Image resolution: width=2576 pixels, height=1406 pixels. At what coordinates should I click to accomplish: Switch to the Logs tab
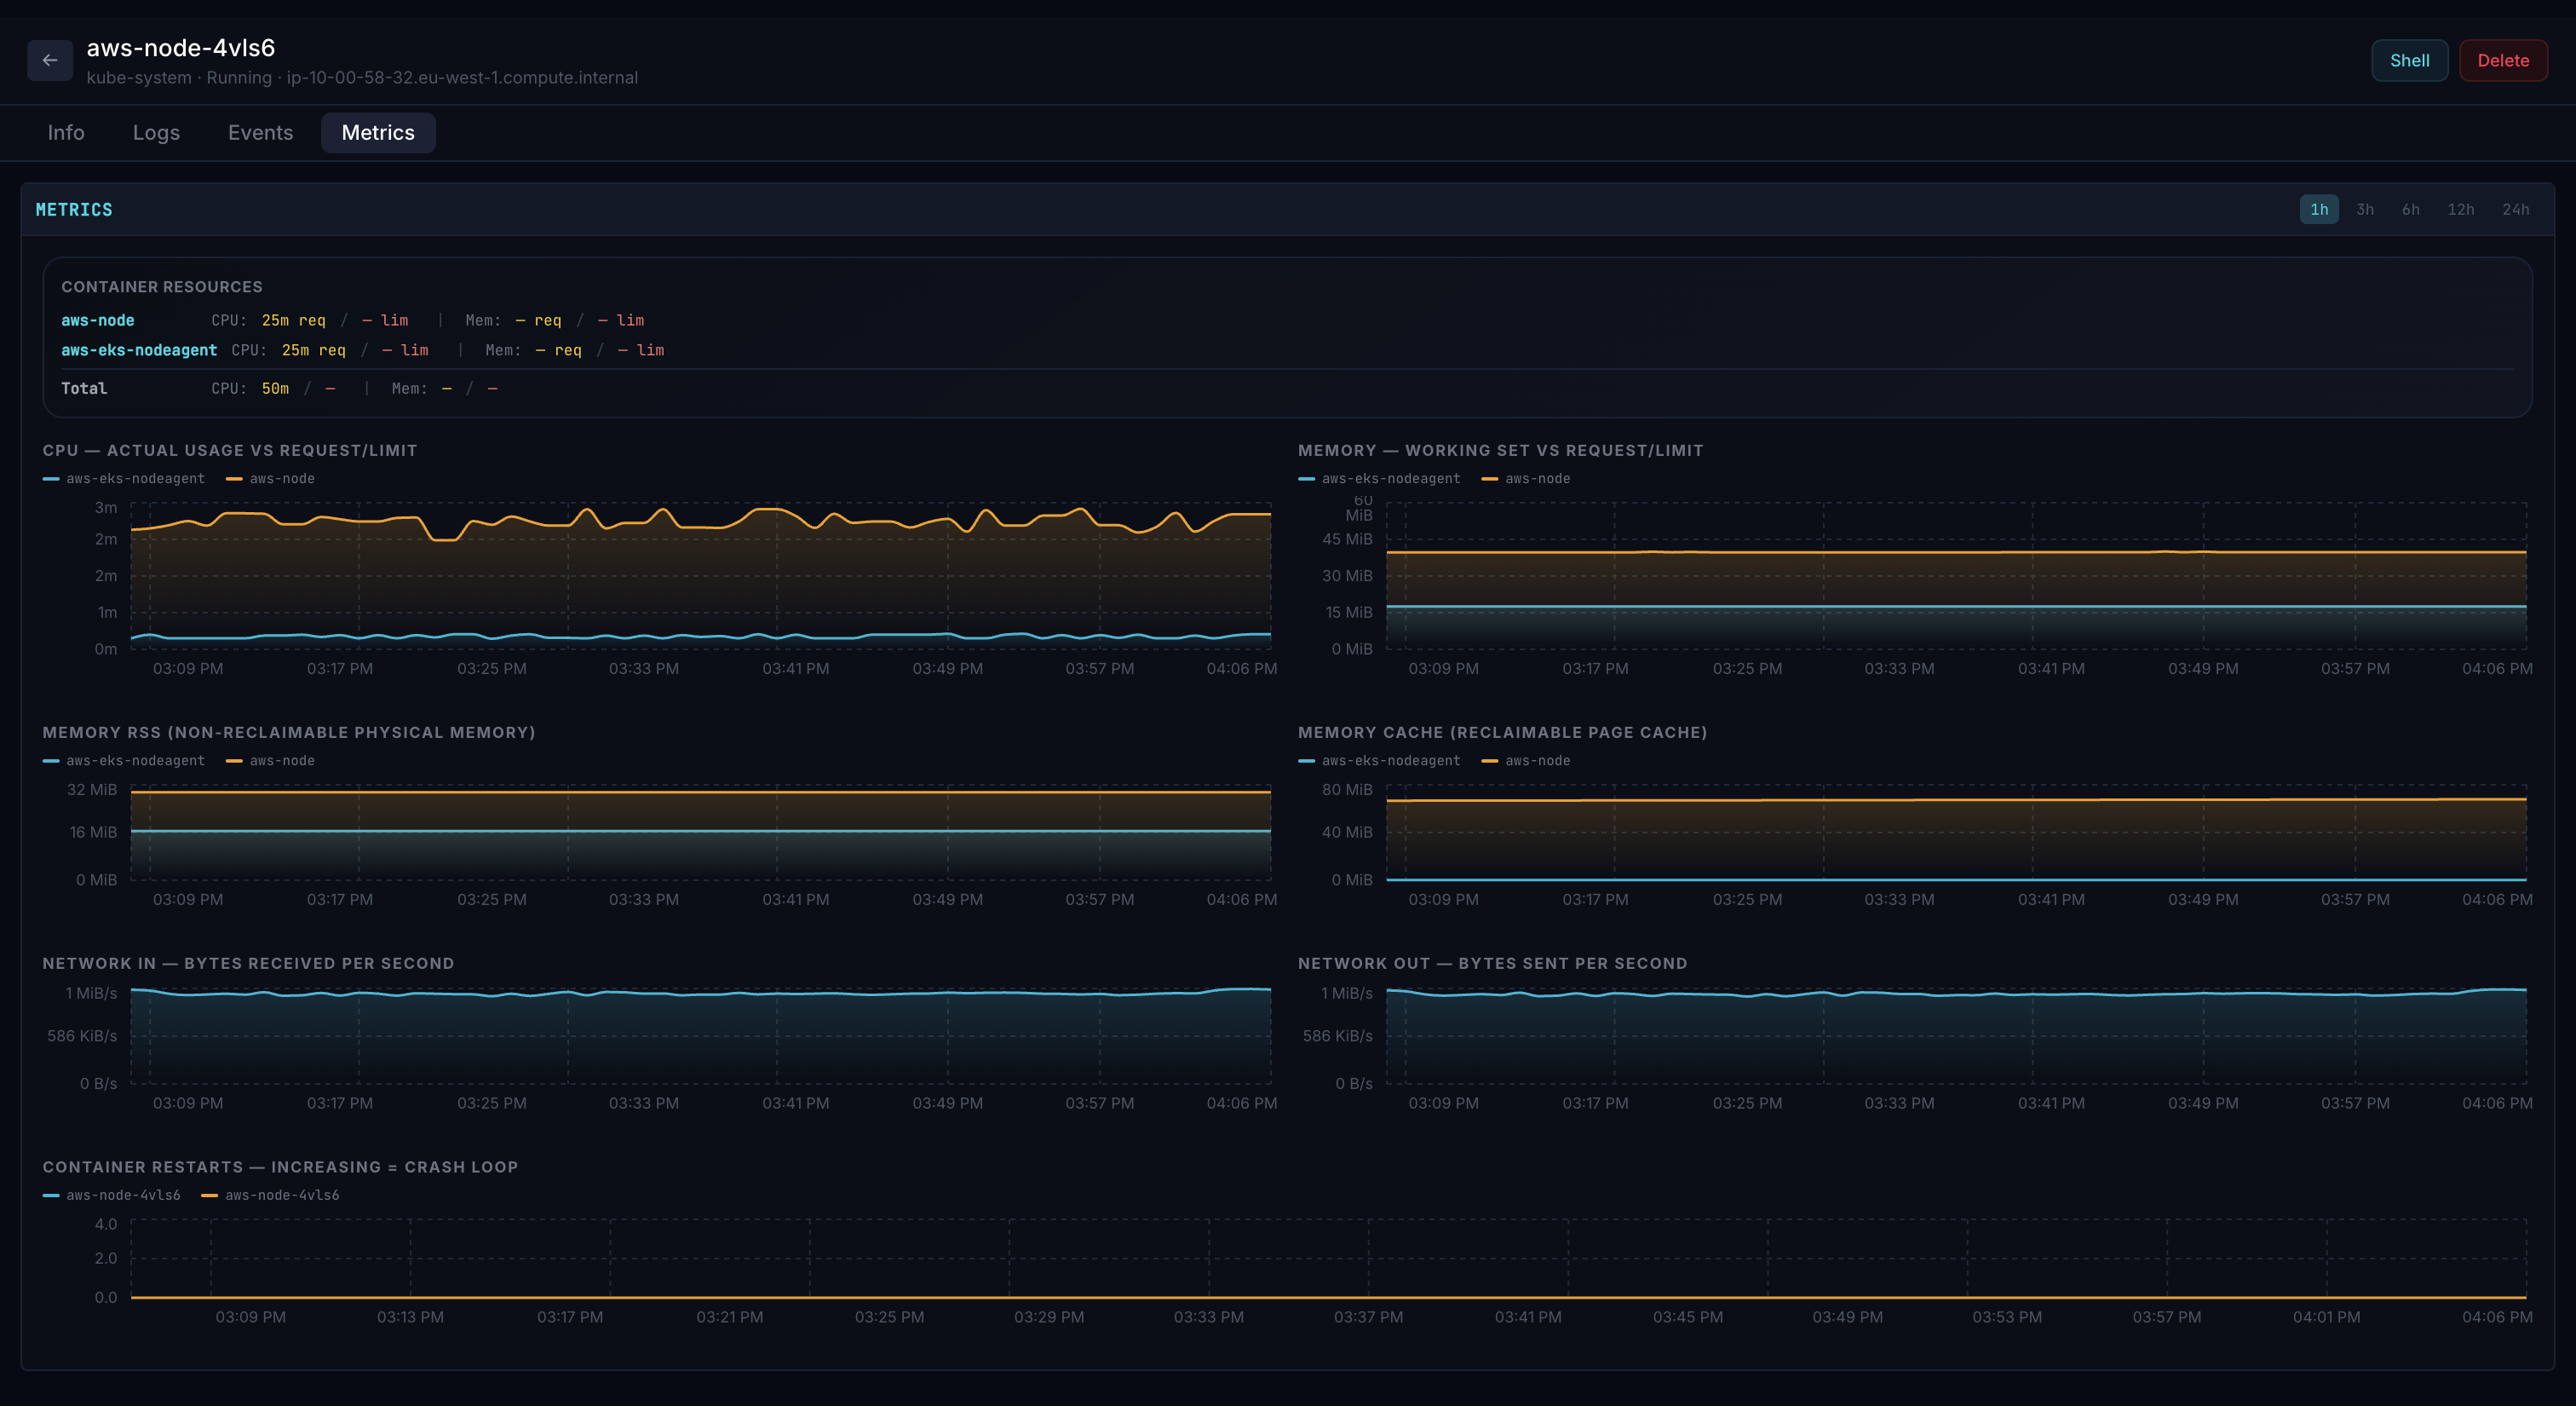pos(156,132)
